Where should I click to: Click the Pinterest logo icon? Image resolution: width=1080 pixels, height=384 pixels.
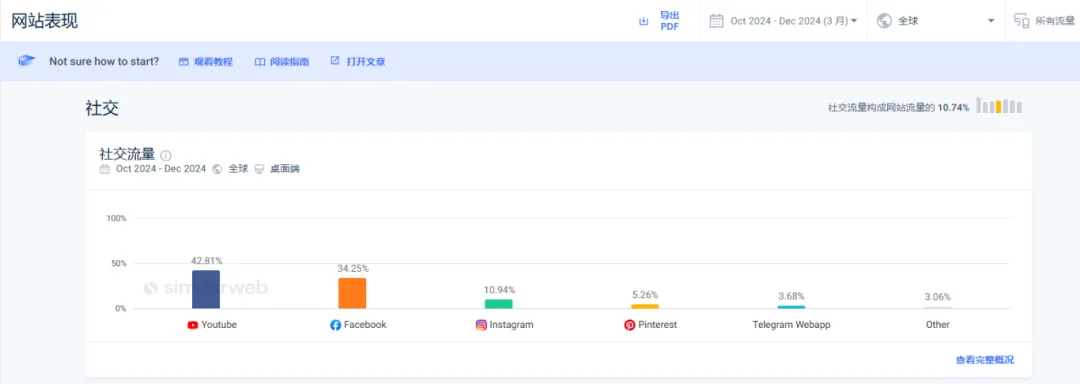[x=630, y=325]
